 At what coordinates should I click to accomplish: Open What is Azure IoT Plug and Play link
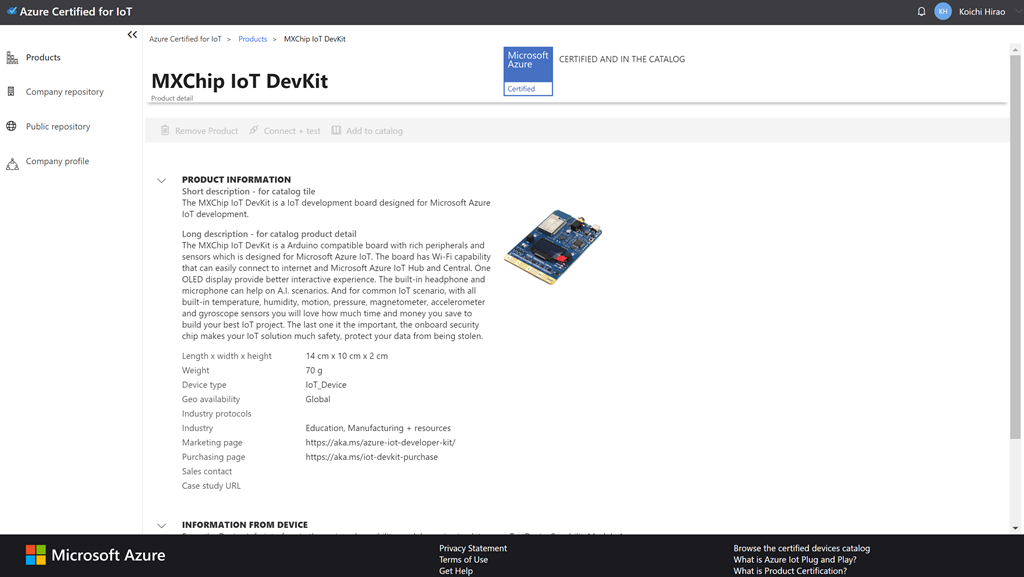(x=794, y=559)
